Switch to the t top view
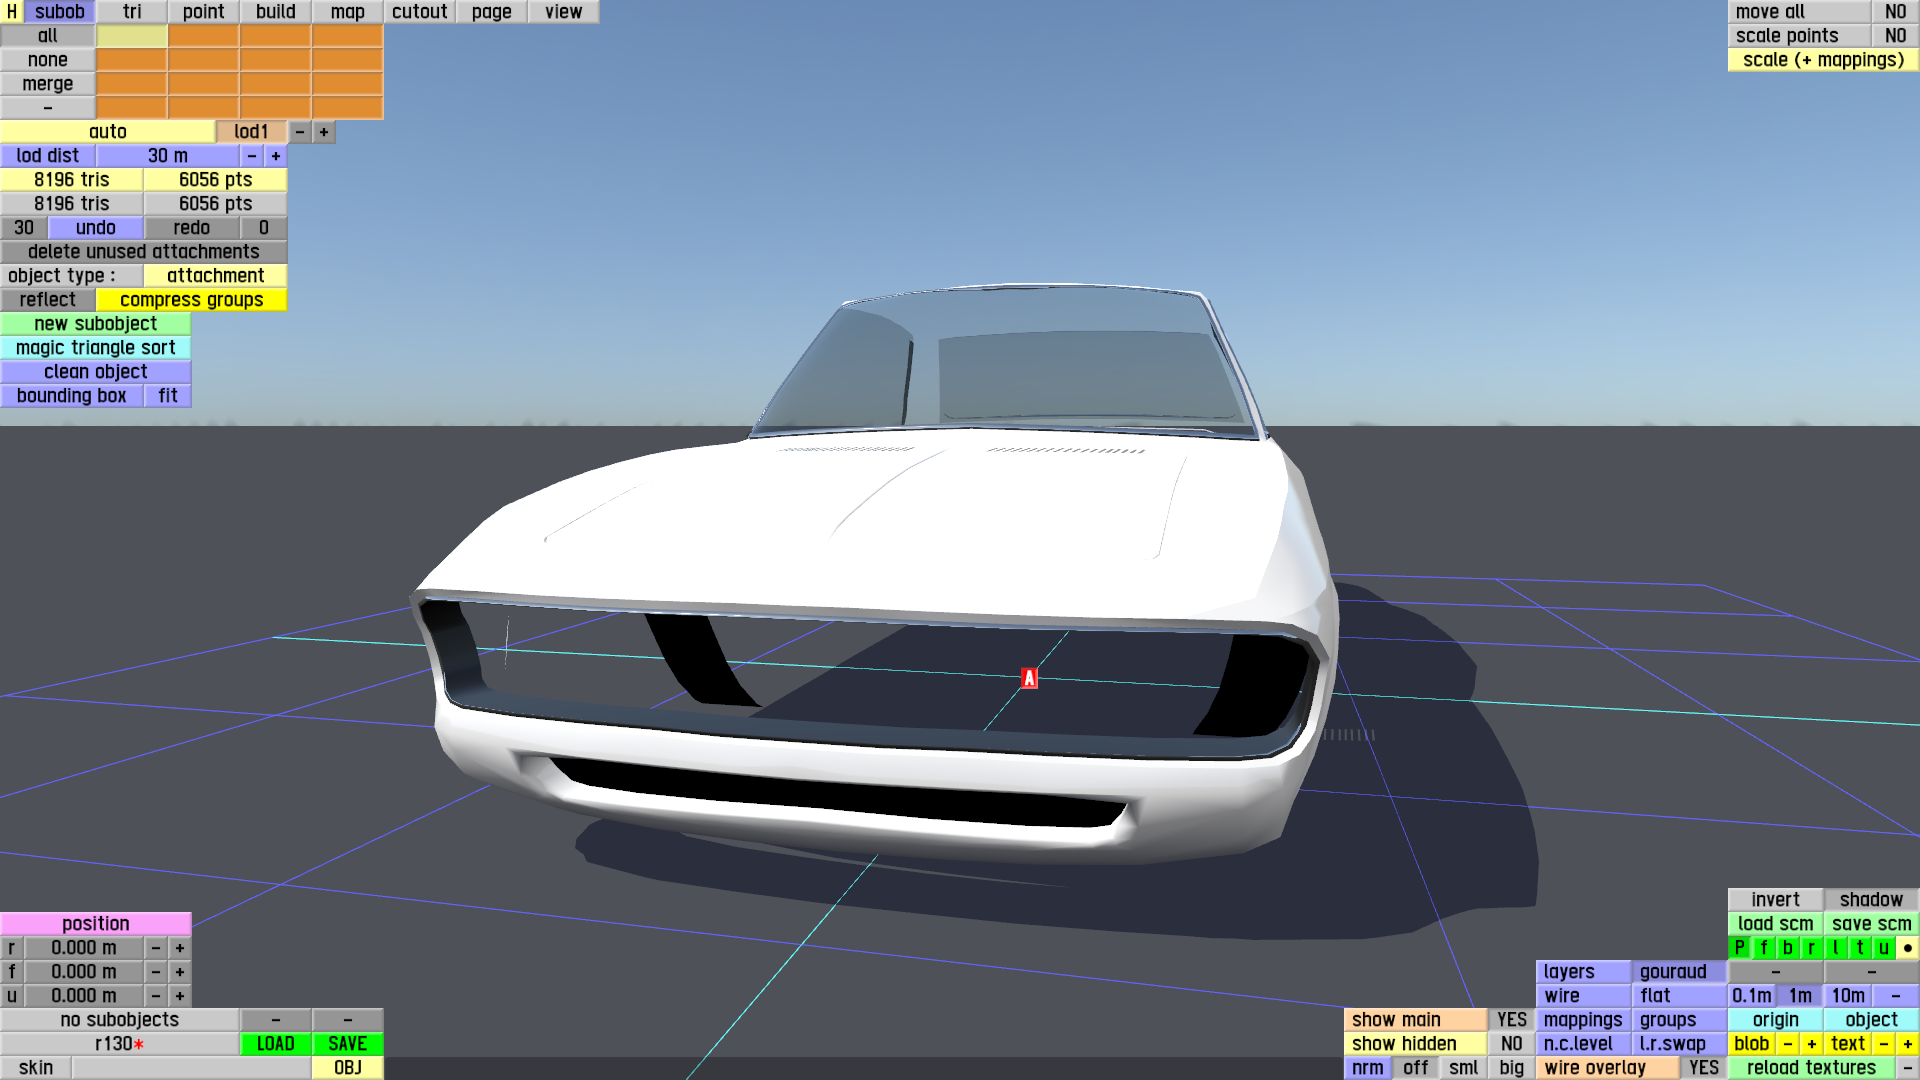1920x1080 pixels. click(1859, 947)
